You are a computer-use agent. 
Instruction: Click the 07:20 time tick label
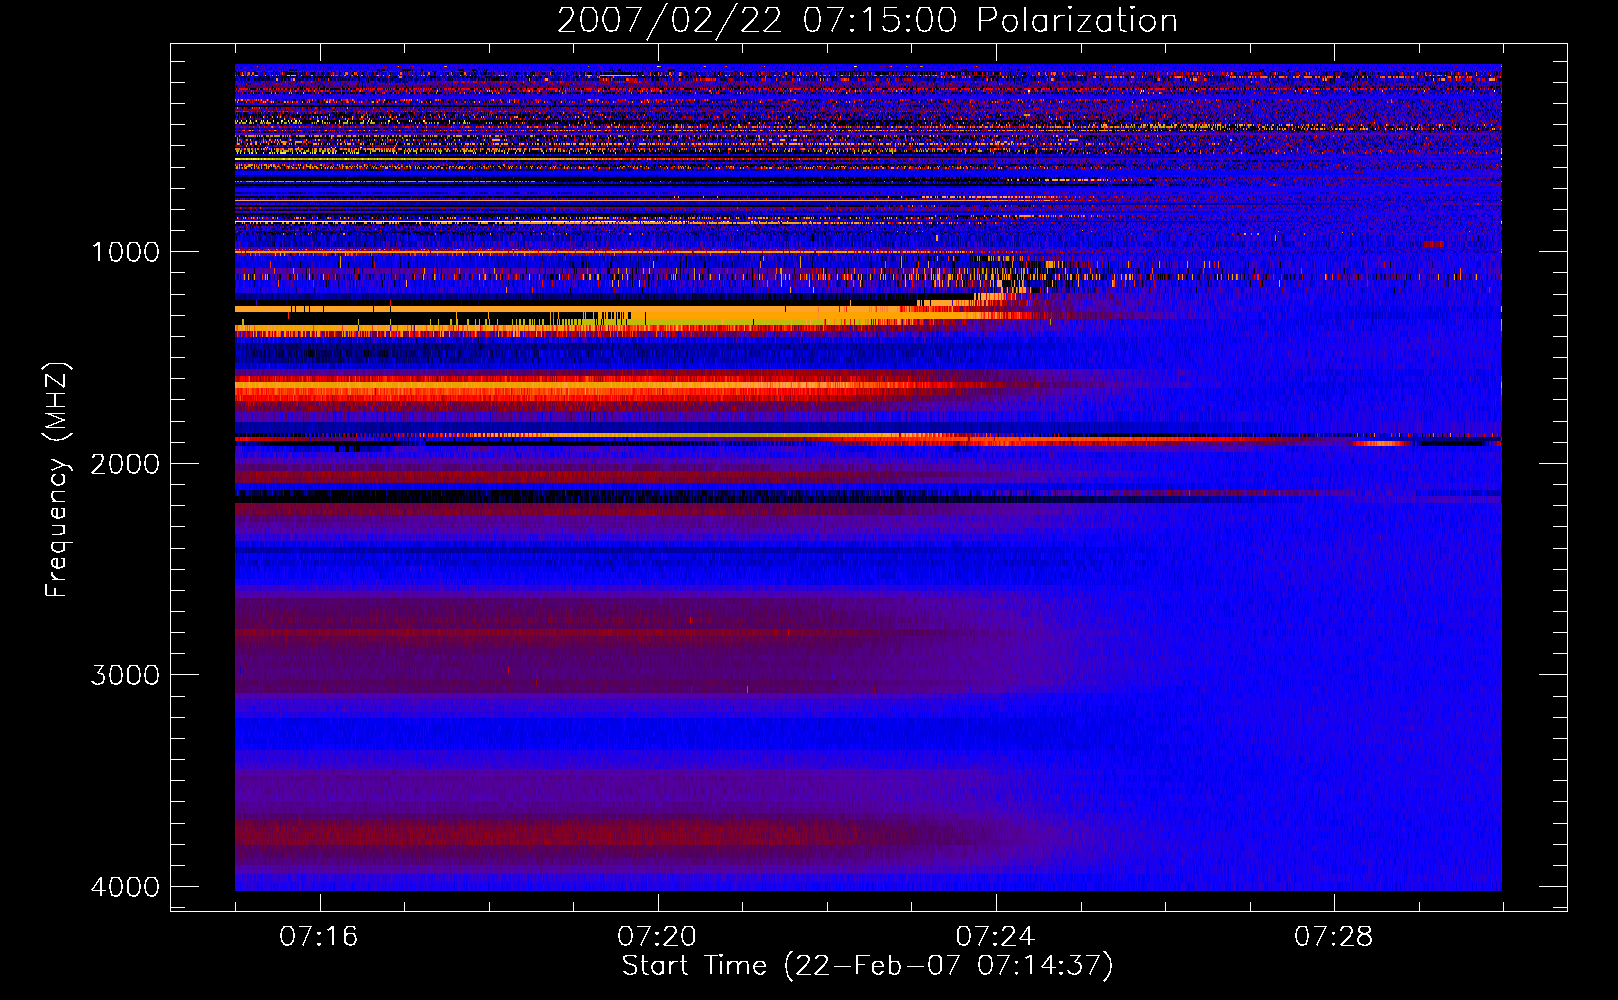tap(657, 936)
